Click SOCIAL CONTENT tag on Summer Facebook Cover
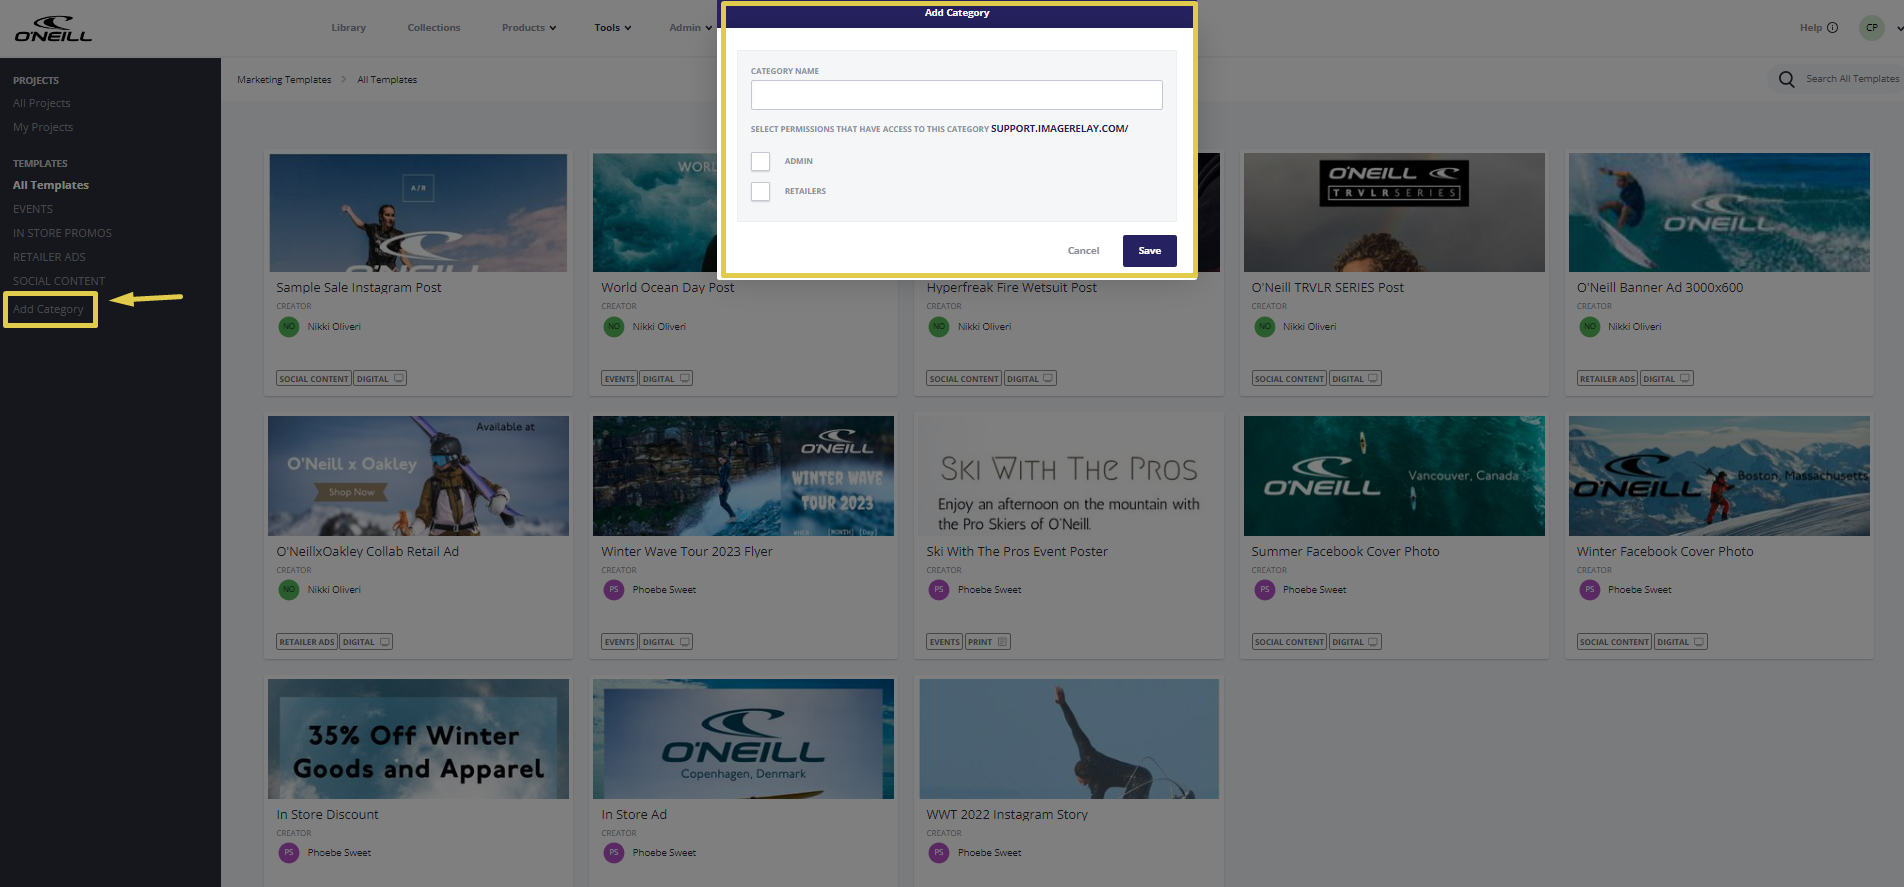The image size is (1904, 887). (x=1290, y=642)
